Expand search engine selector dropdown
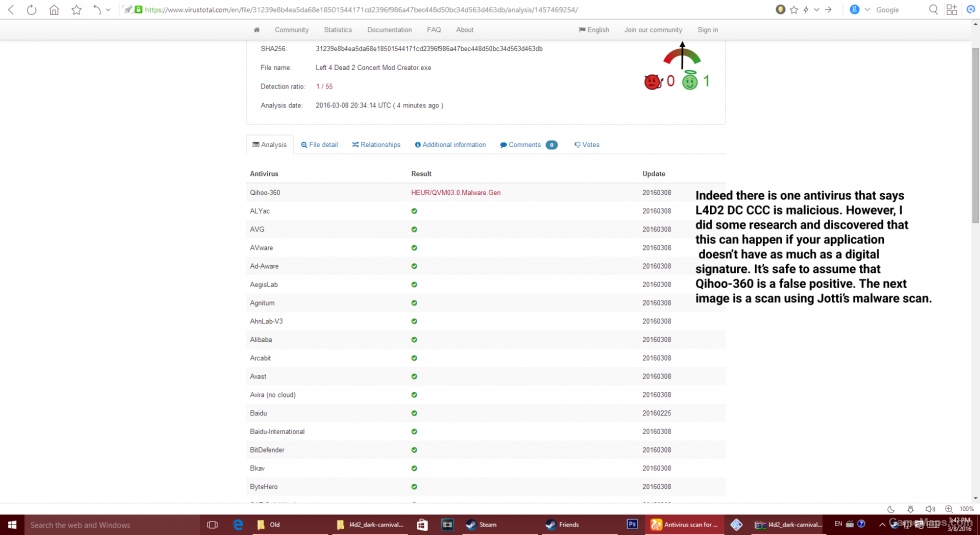This screenshot has width=980, height=535. [x=867, y=9]
